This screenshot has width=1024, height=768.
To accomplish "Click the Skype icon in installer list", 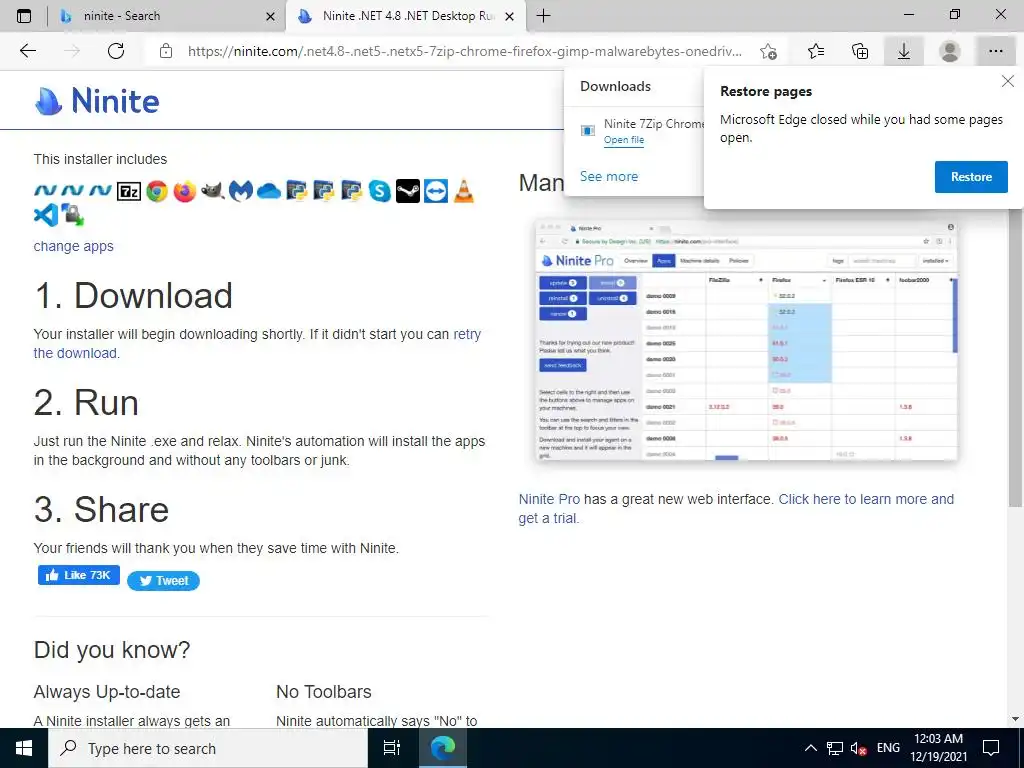I will 379,191.
